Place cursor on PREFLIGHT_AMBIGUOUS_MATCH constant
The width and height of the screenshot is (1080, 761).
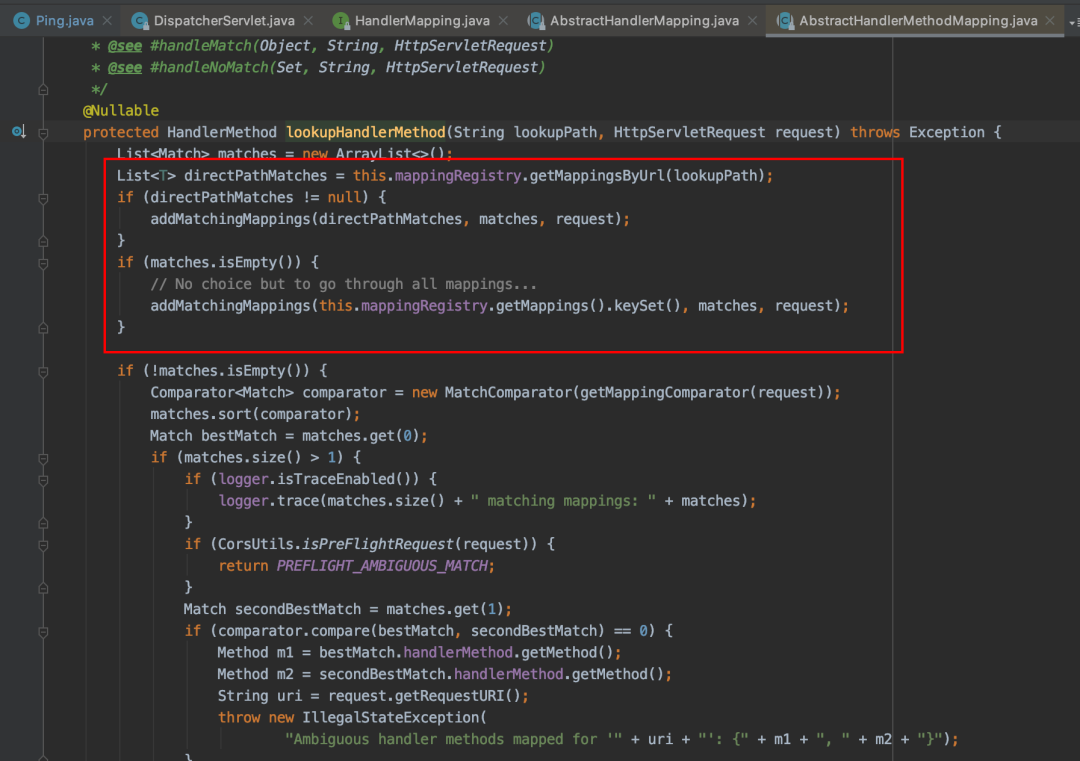384,565
